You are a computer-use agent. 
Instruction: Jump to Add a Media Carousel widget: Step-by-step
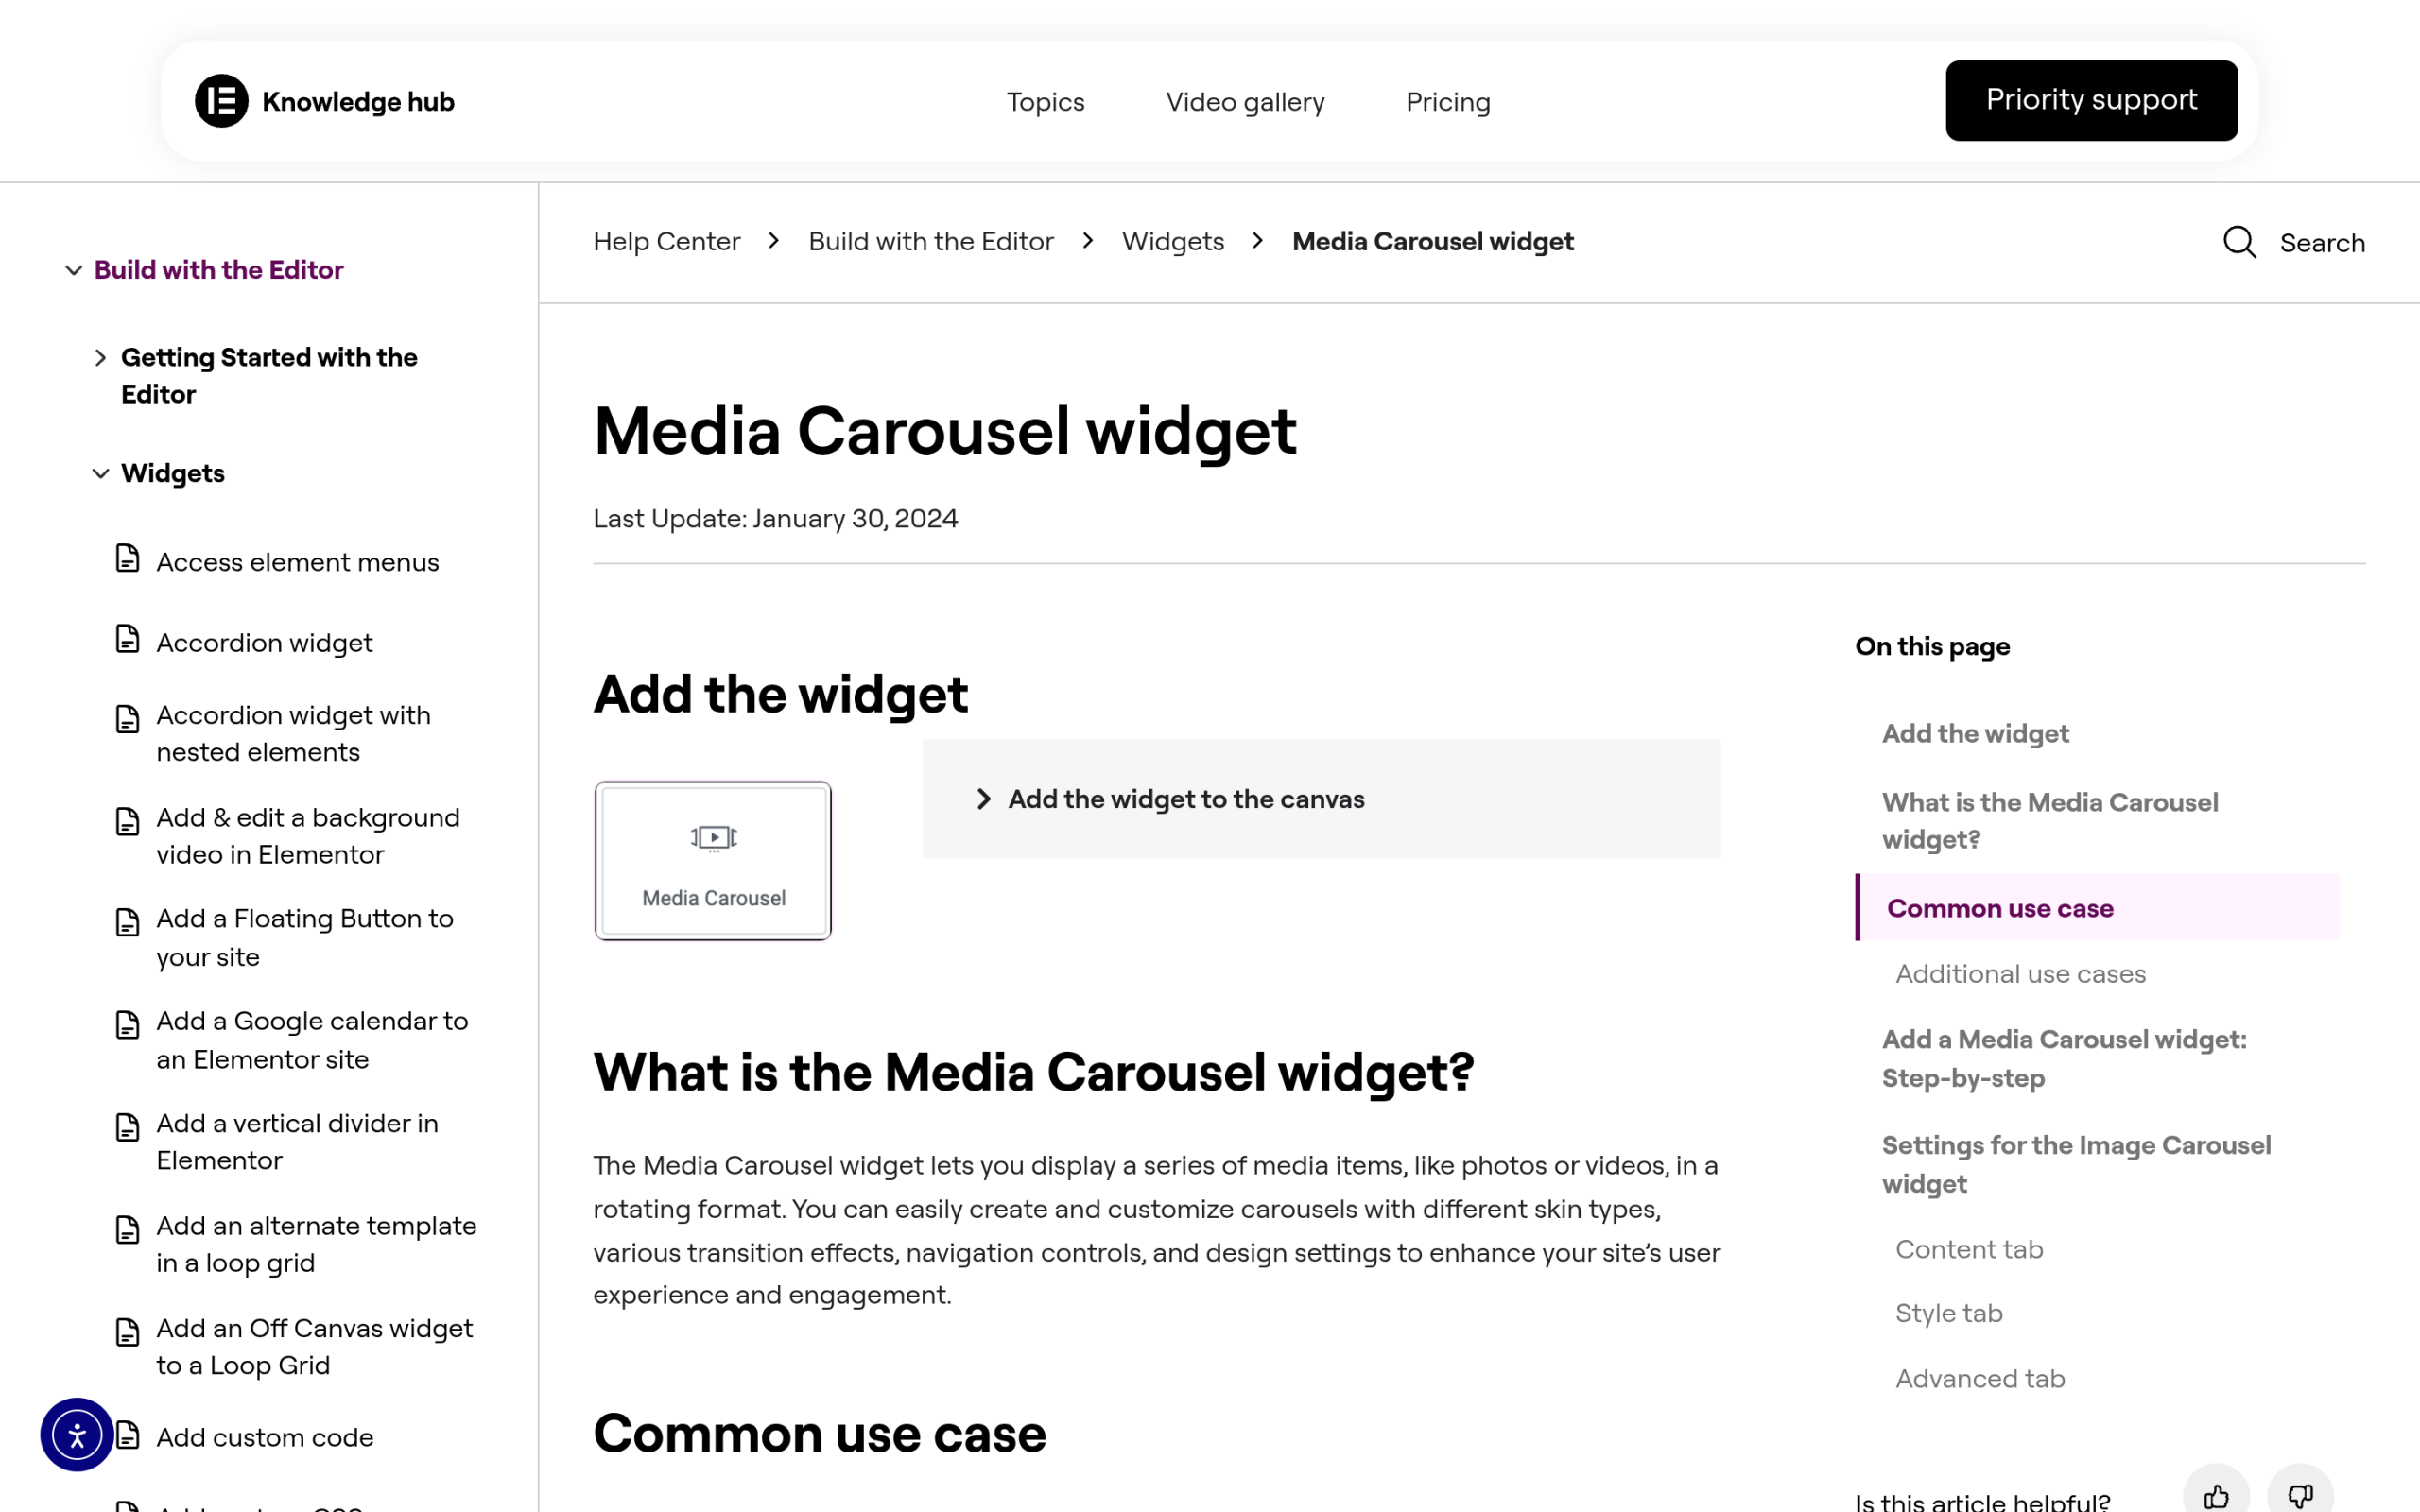click(x=2064, y=1059)
